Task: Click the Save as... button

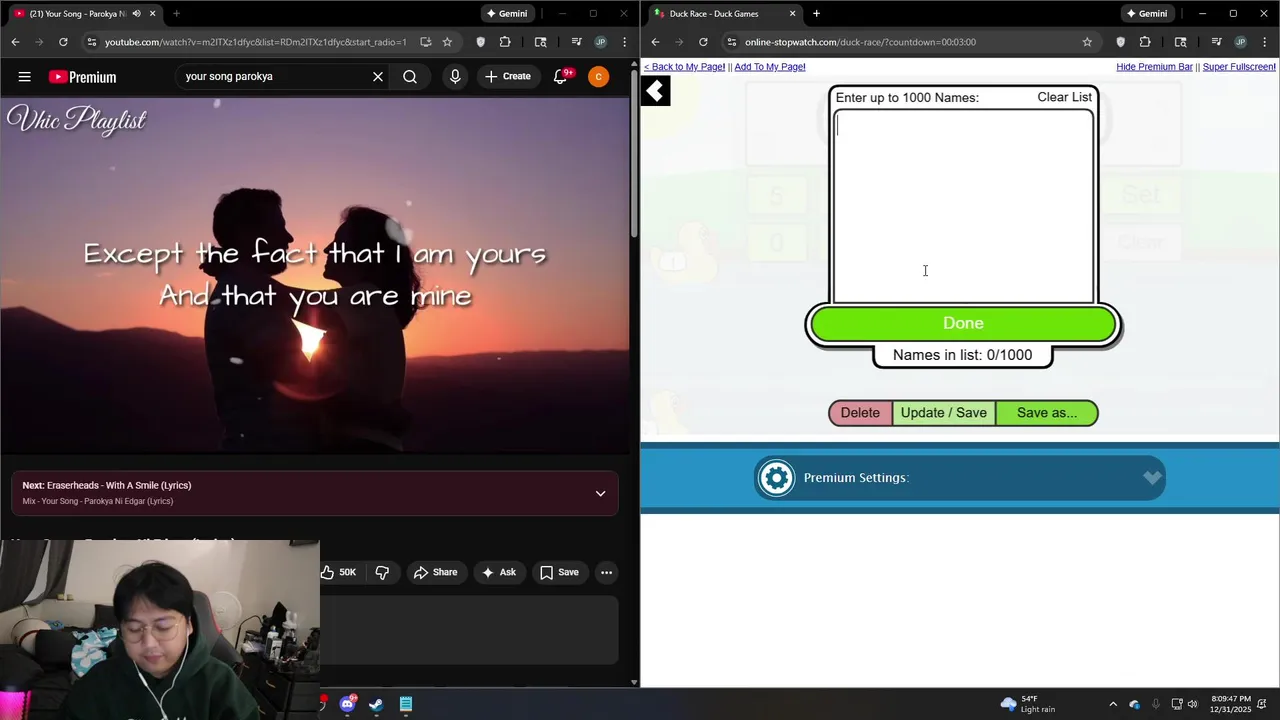Action: (x=1047, y=413)
